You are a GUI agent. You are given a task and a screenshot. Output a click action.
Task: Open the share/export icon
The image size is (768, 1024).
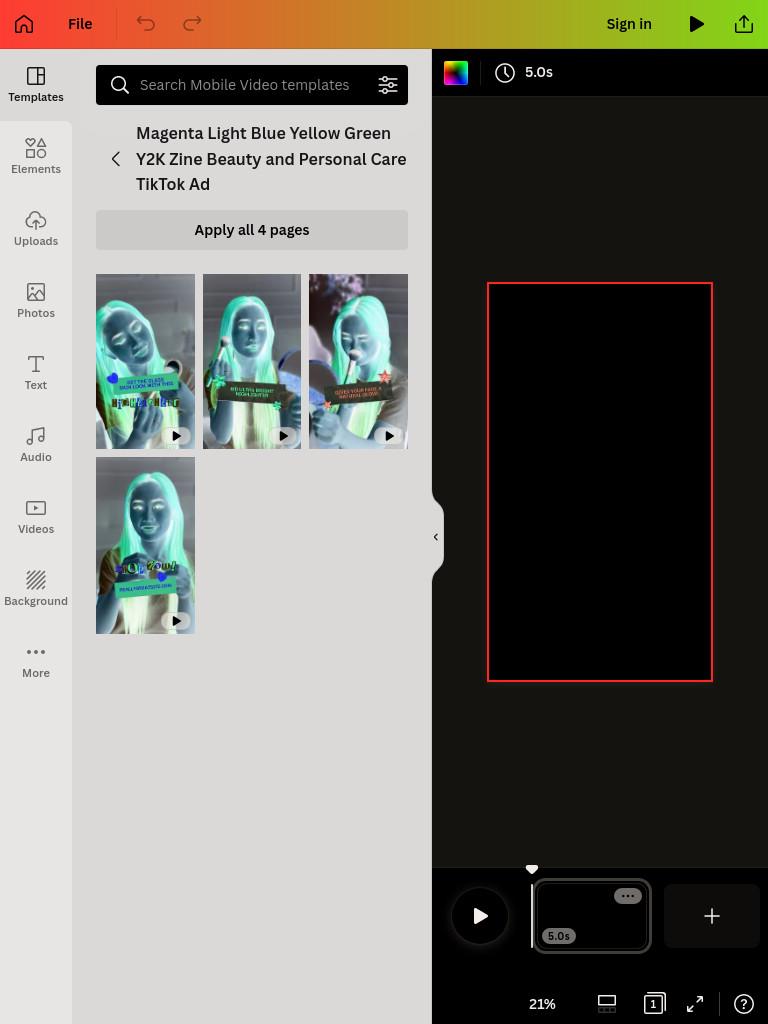(x=744, y=24)
